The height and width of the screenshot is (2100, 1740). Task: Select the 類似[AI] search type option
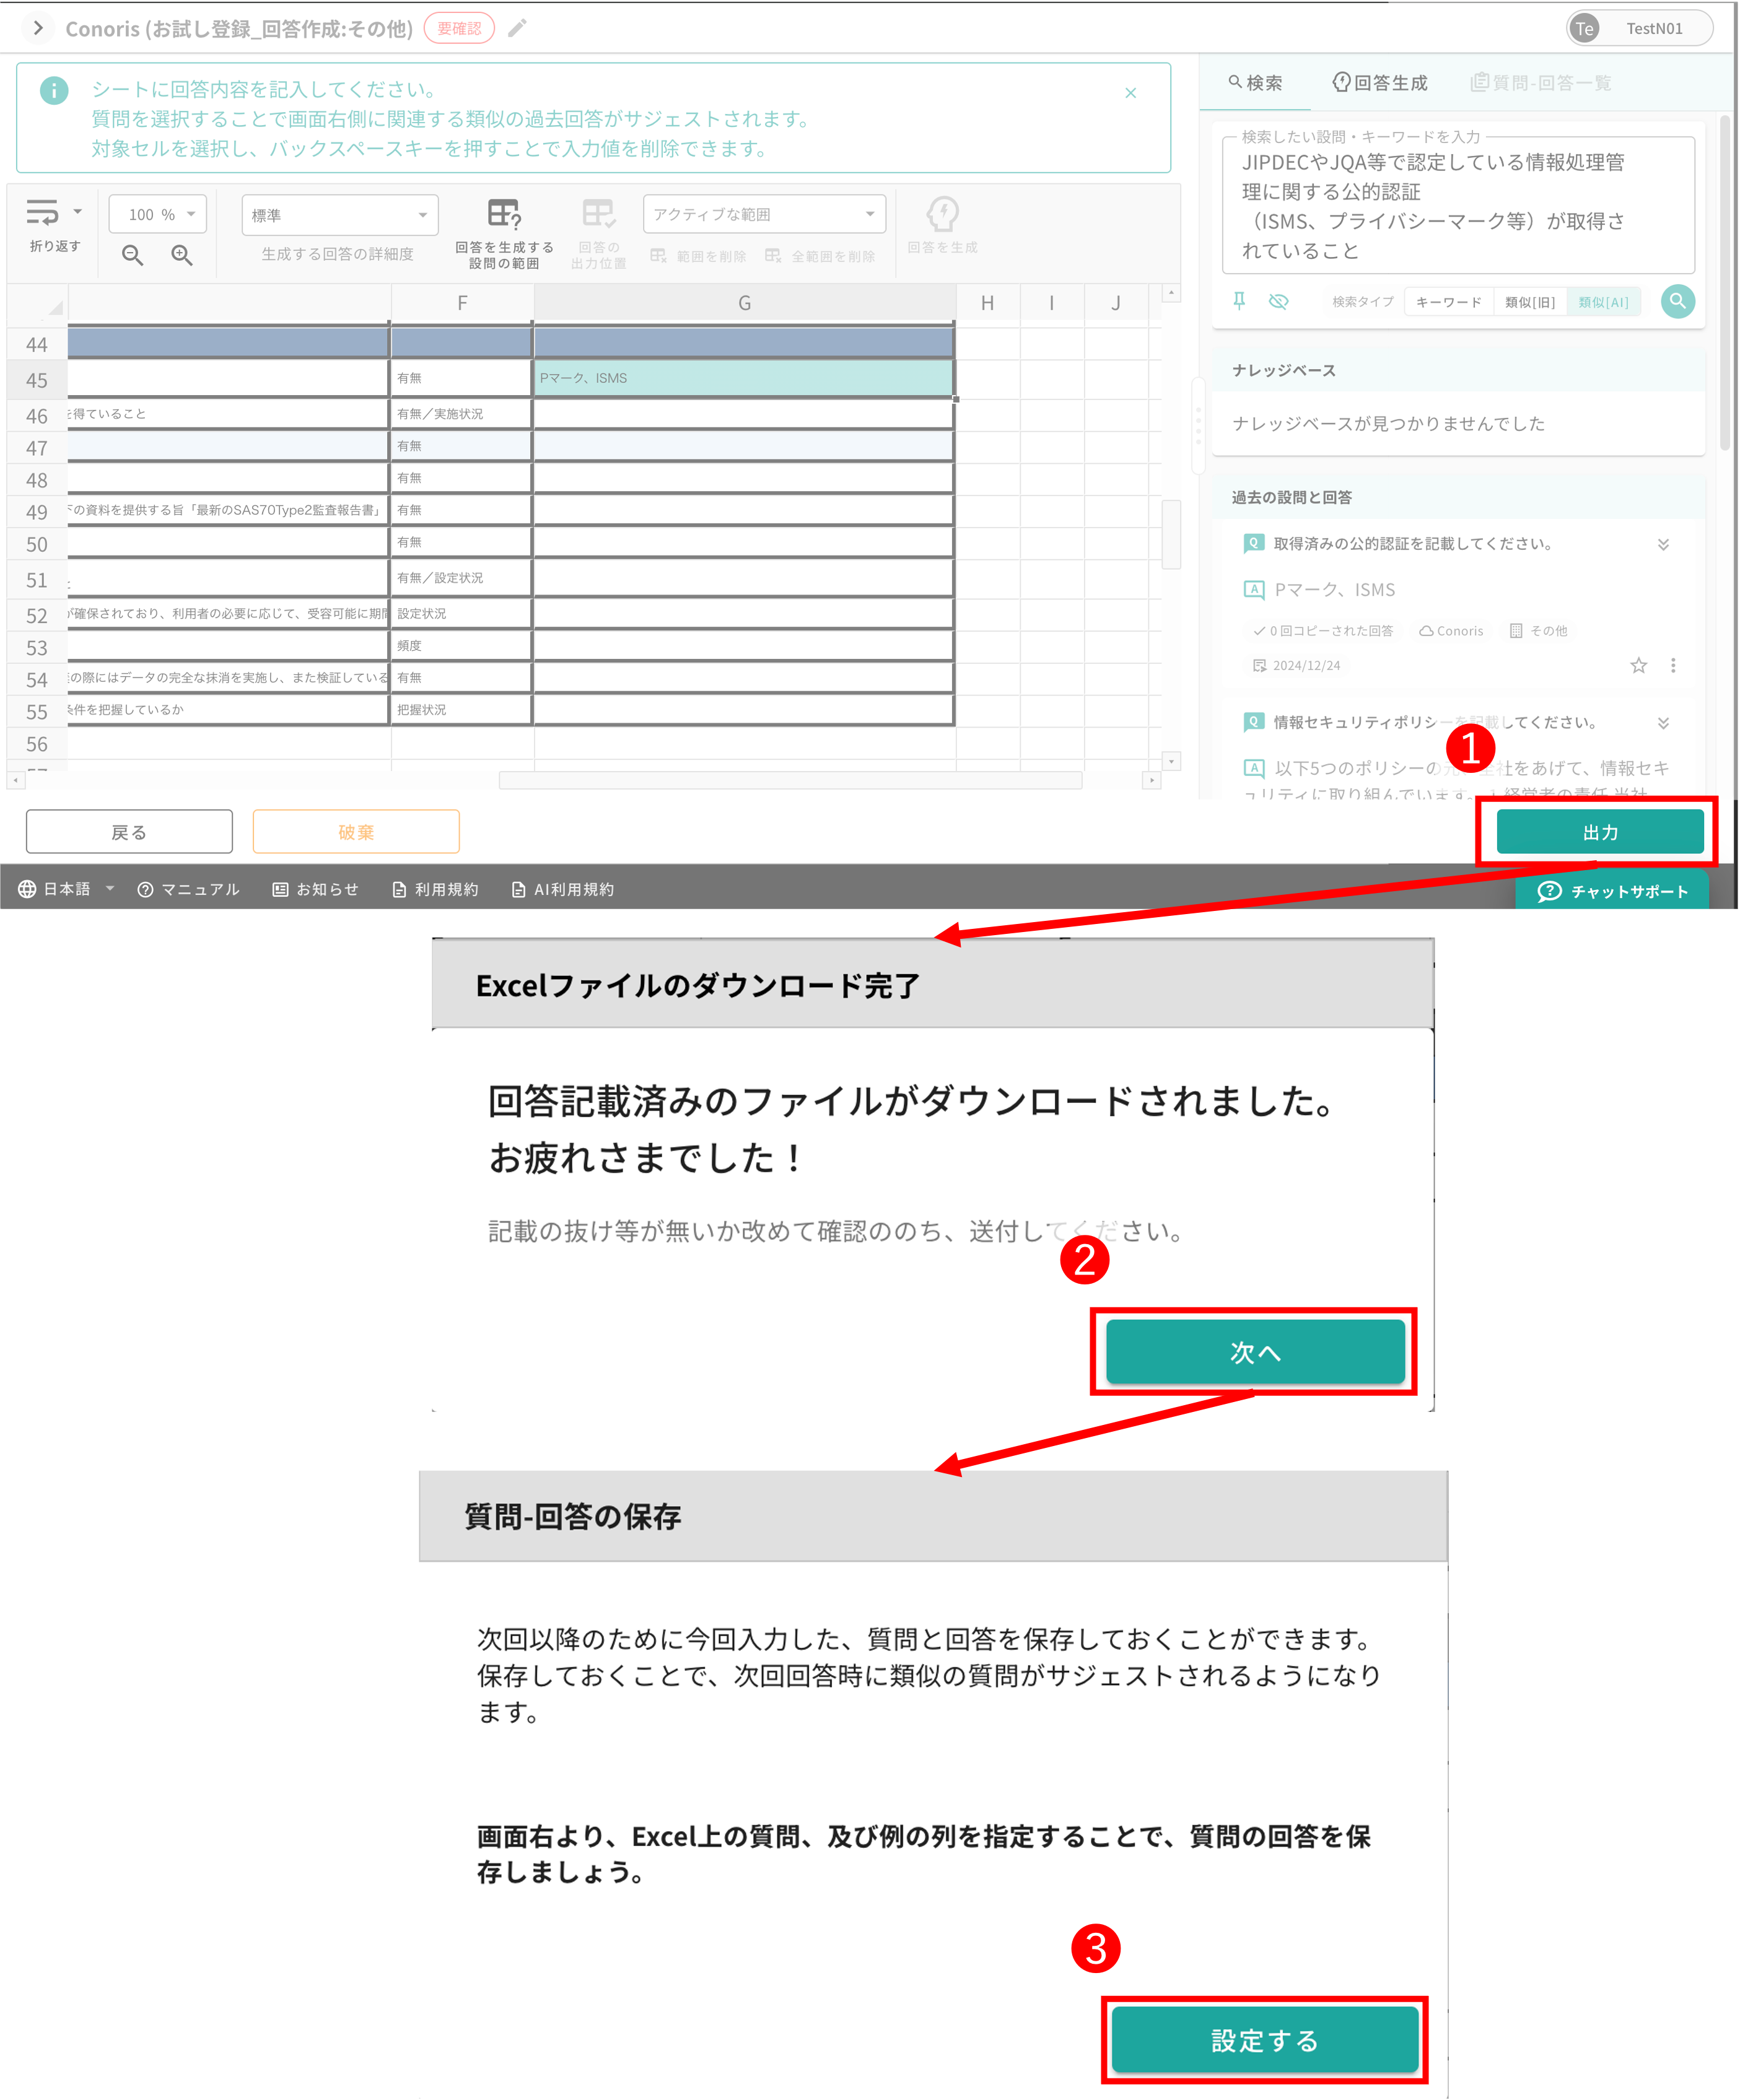pos(1604,301)
